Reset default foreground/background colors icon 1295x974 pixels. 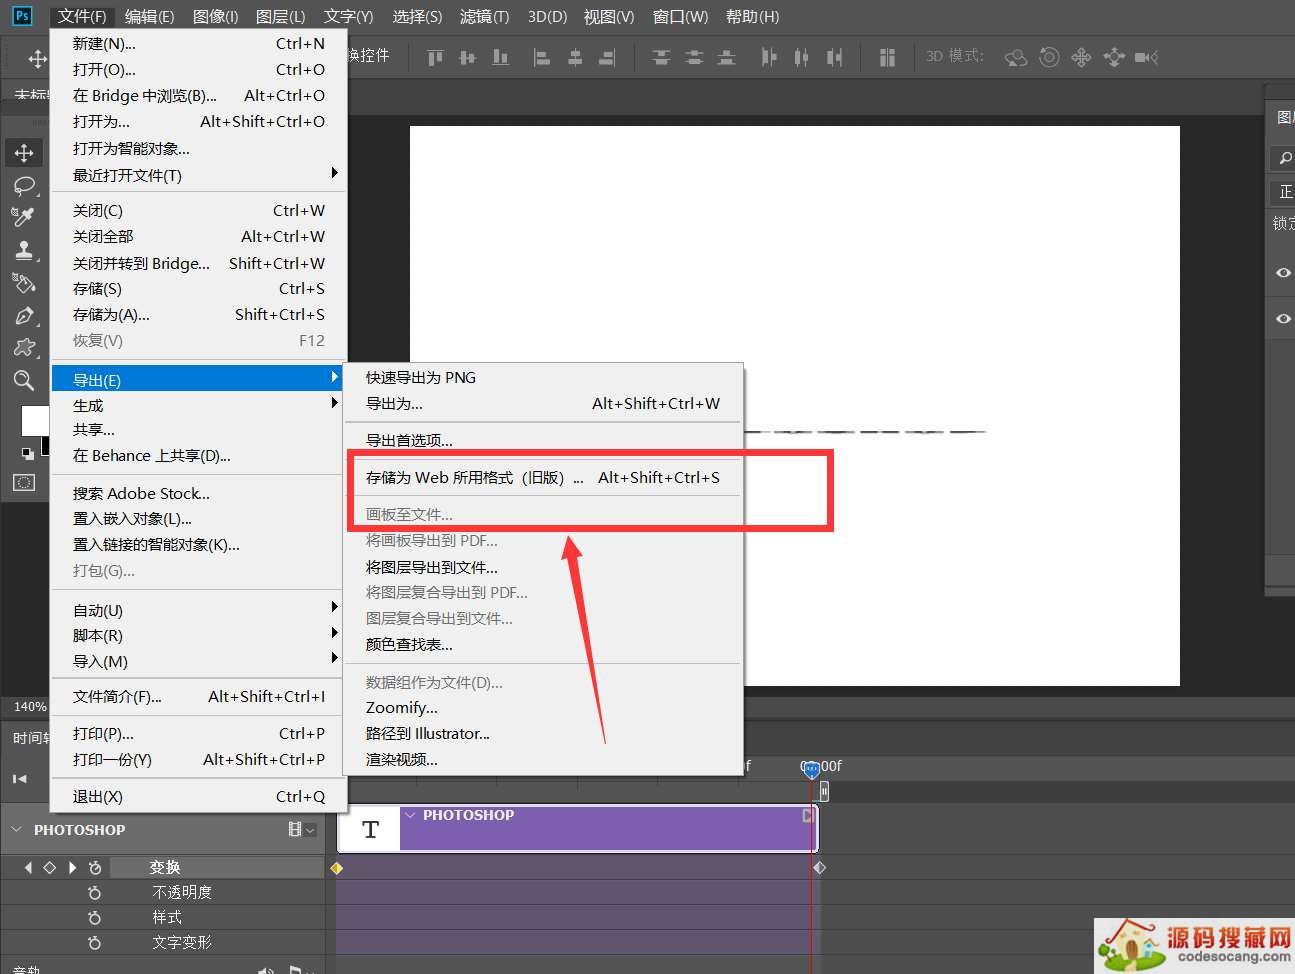click(27, 453)
